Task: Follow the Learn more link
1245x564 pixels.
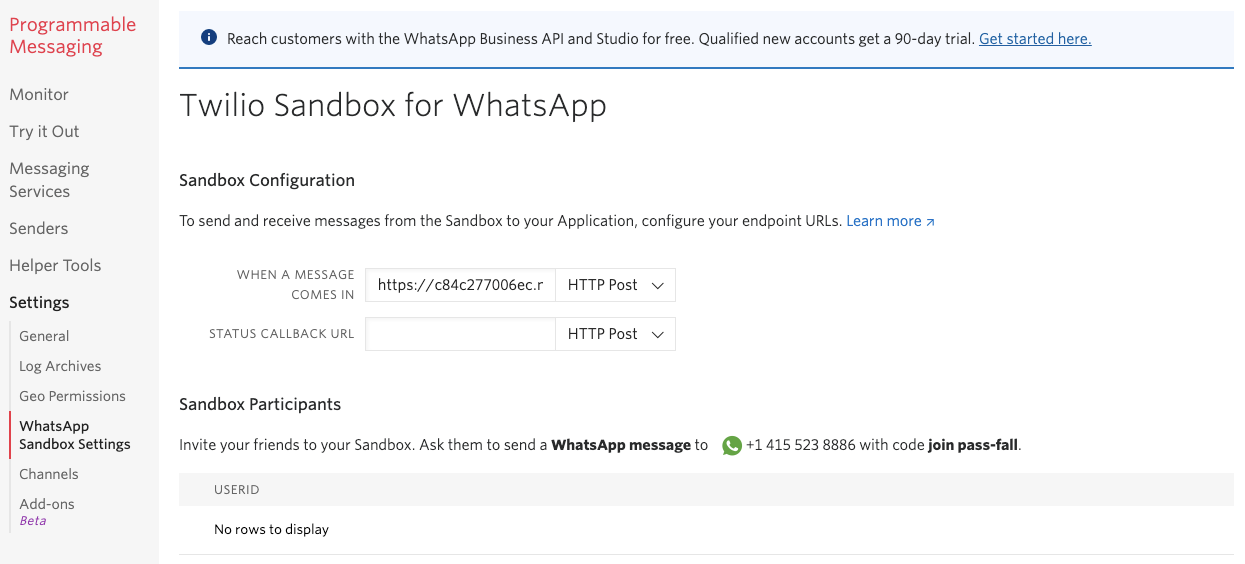Action: 884,221
